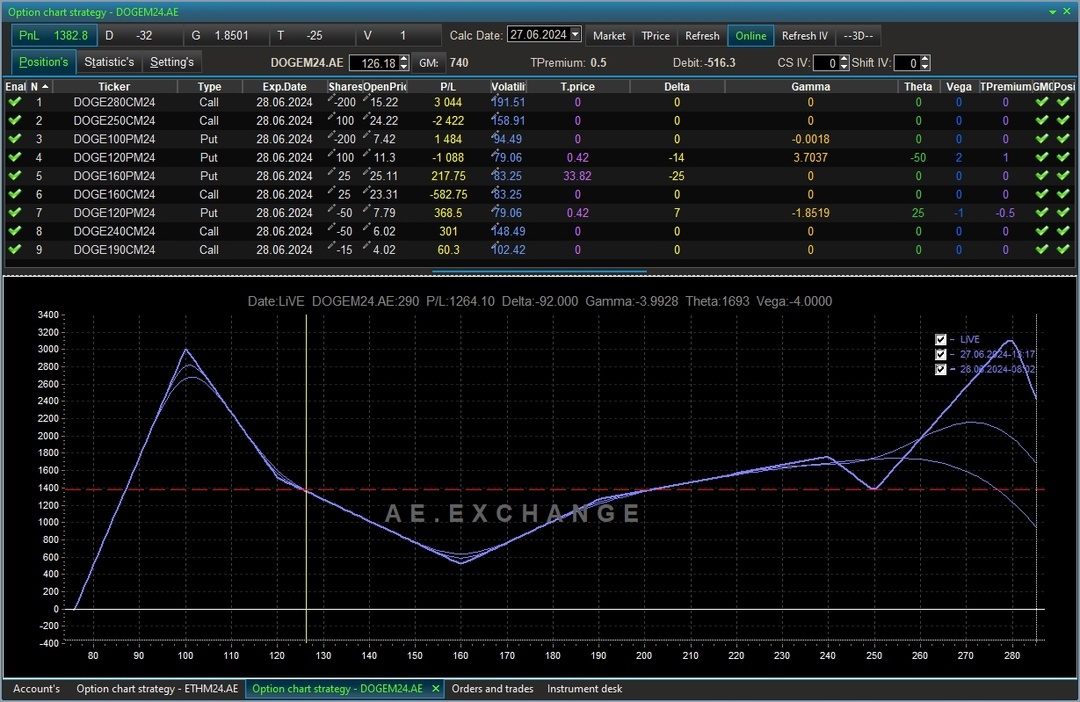Toggle the Enabled checkmark for DOGE240CM24
This screenshot has width=1080, height=702.
[x=14, y=231]
